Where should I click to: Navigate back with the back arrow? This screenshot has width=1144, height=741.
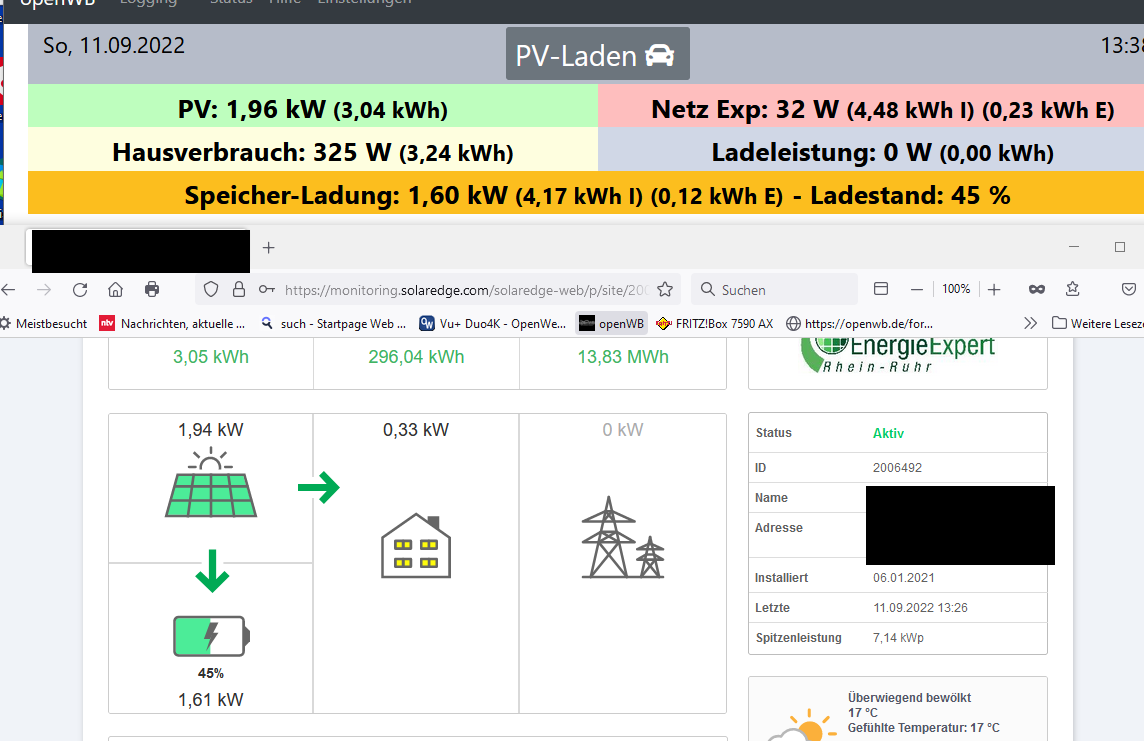tap(9, 290)
